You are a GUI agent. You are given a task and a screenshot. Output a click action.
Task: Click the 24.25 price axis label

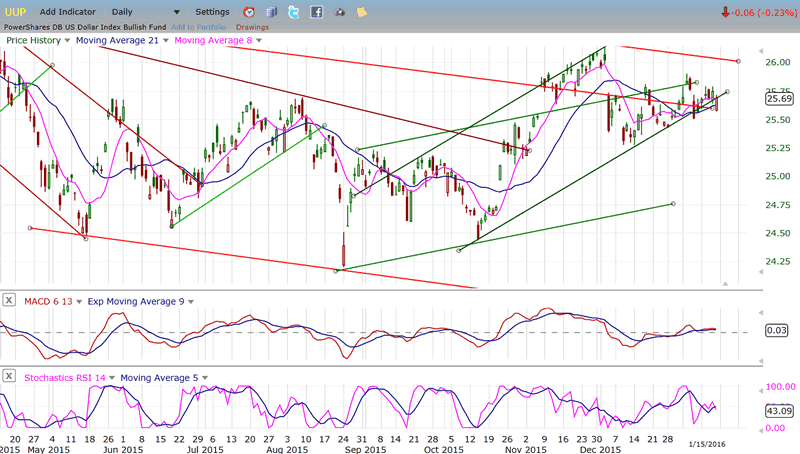(778, 262)
